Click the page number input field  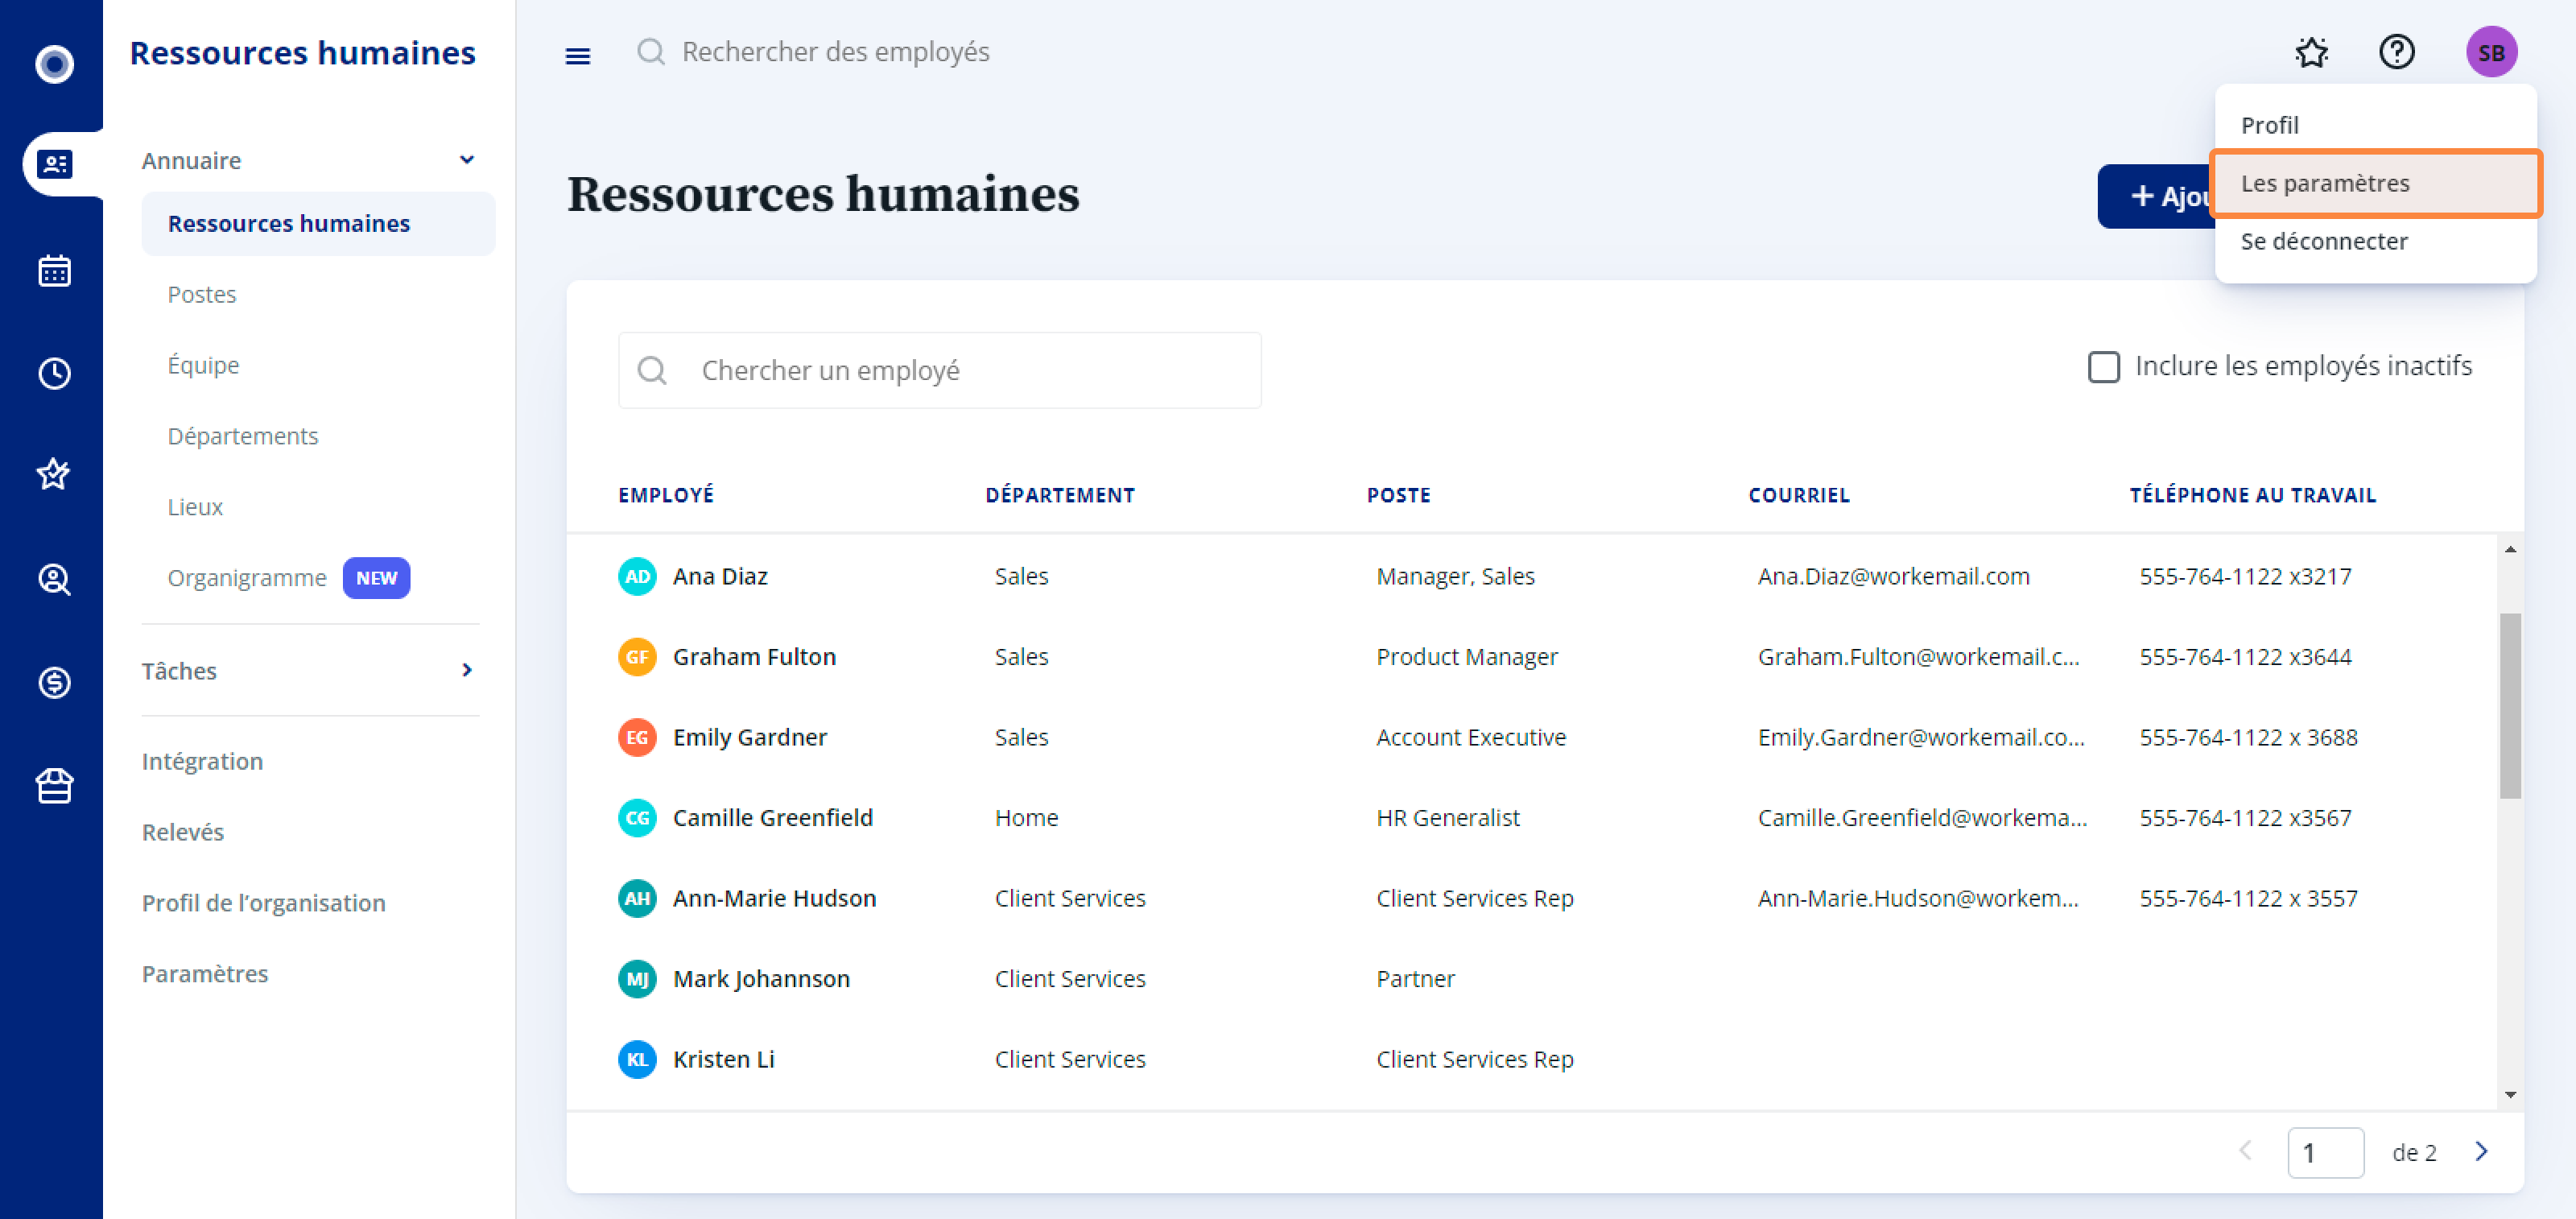coord(2325,1152)
